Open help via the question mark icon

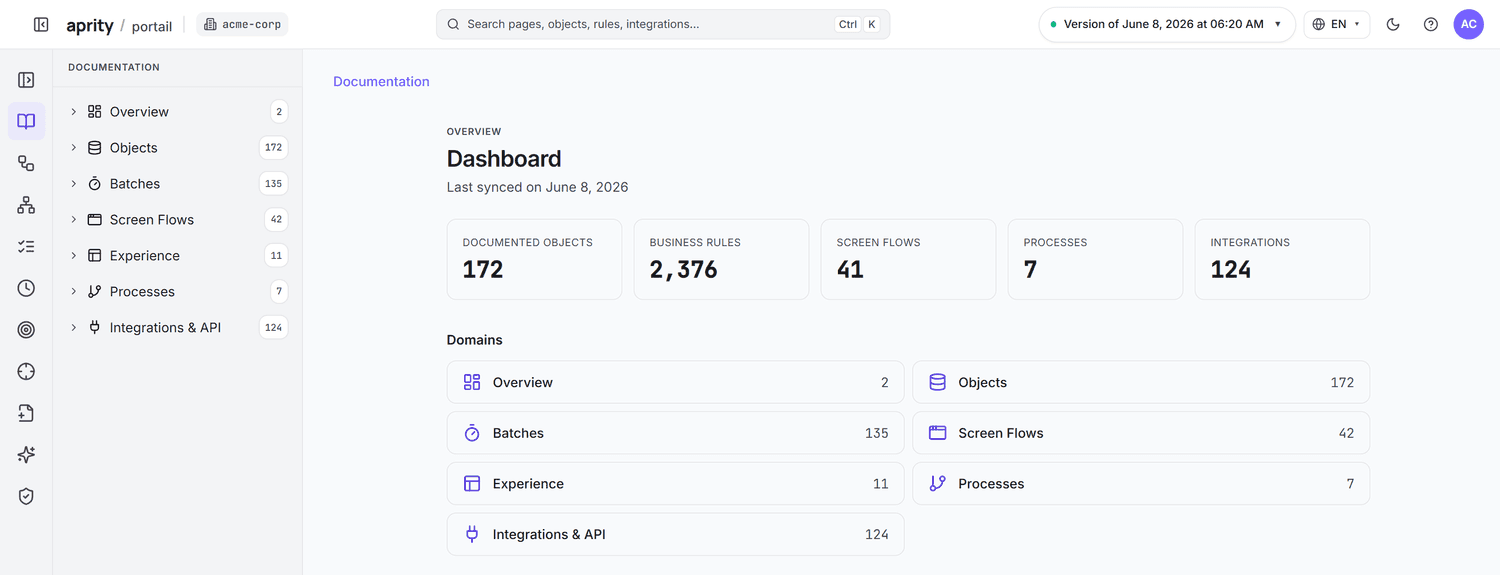(1431, 24)
